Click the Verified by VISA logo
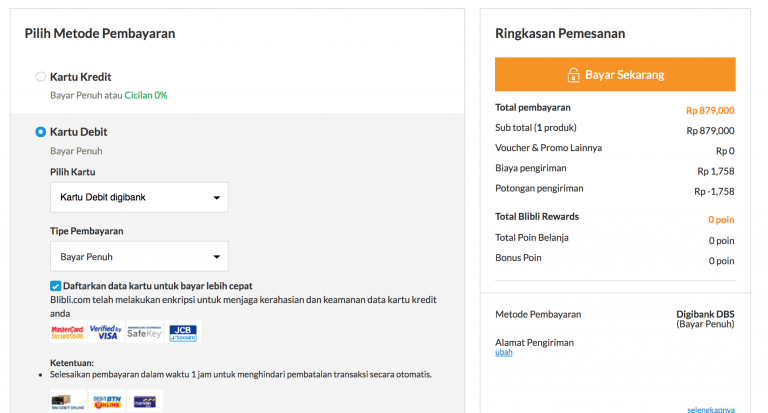 tap(105, 331)
